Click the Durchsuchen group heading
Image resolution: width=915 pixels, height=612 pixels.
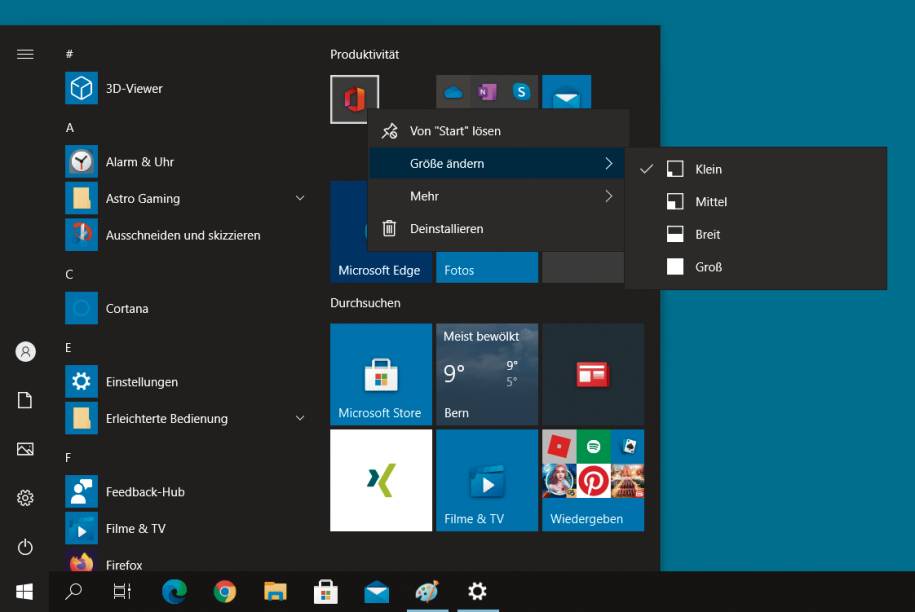click(365, 303)
